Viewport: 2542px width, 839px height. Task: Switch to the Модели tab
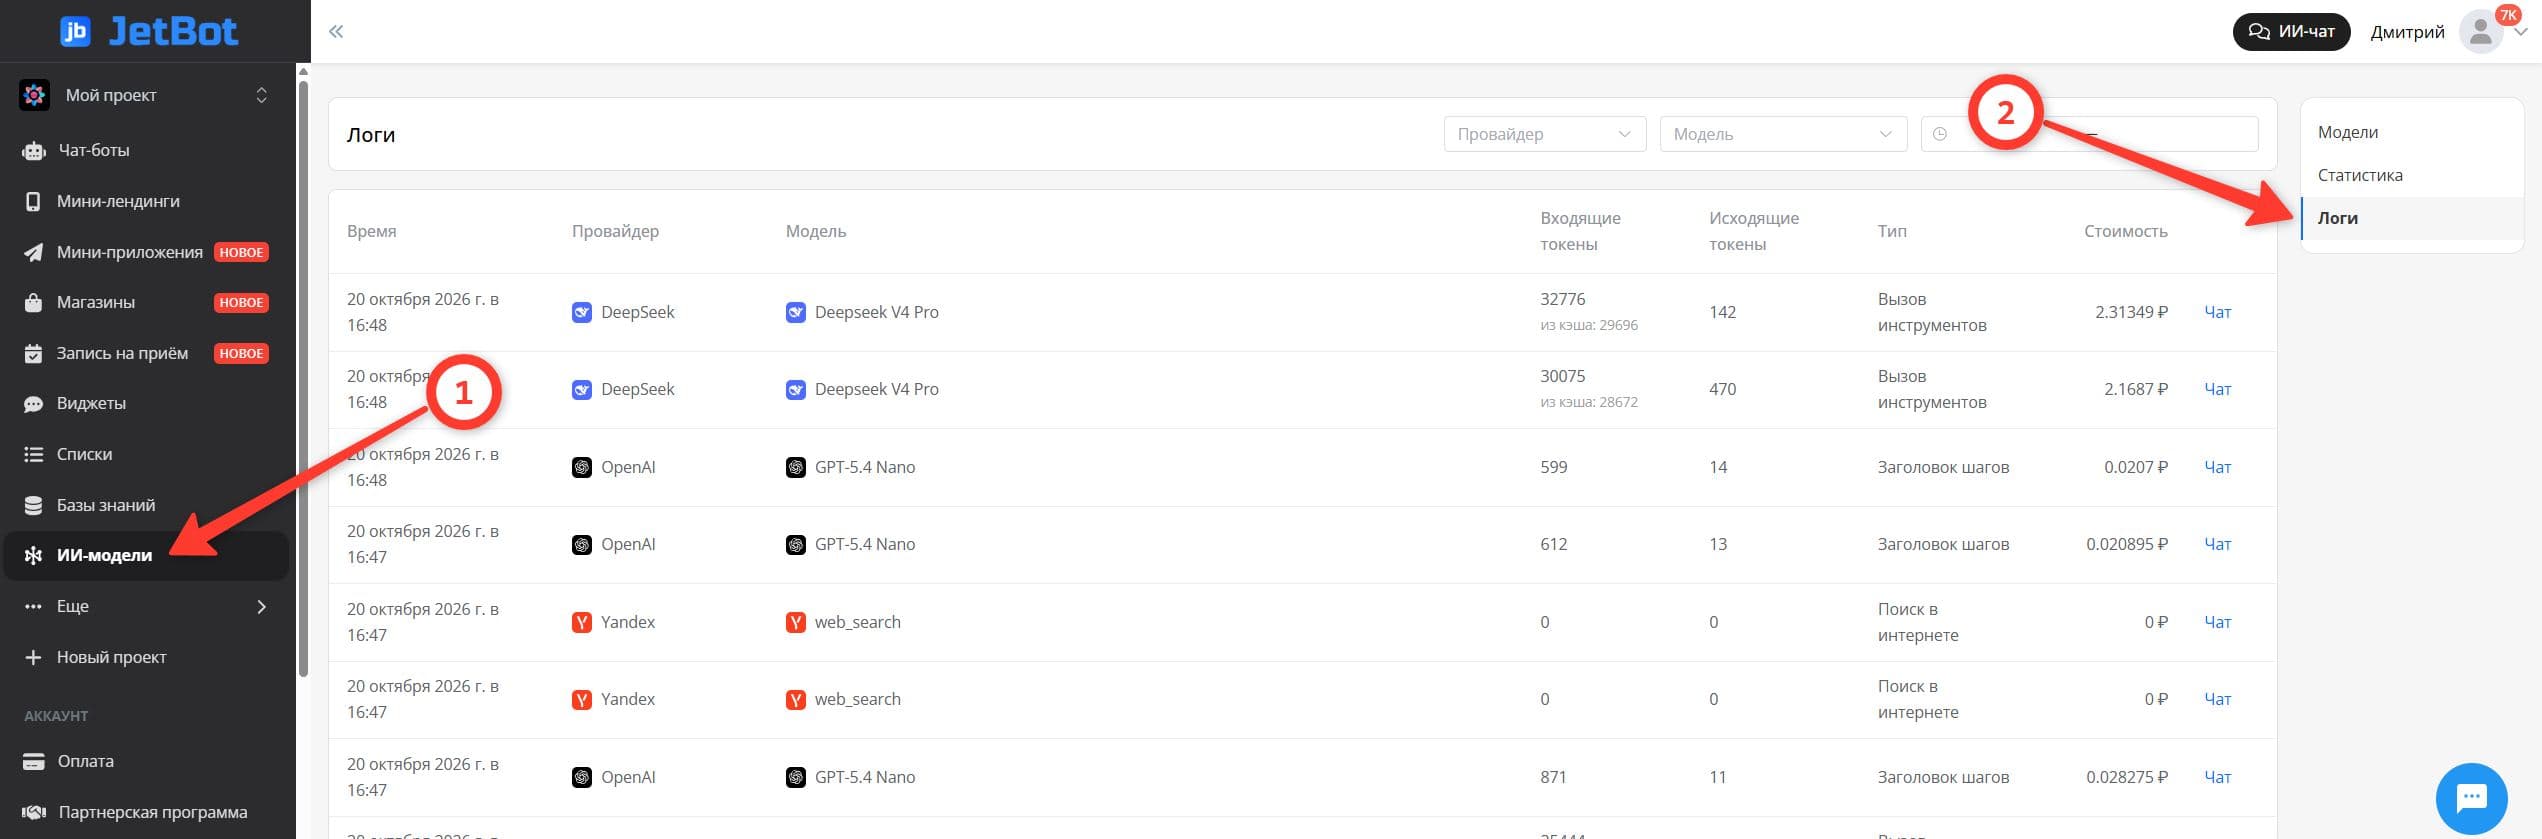pyautogui.click(x=2347, y=132)
